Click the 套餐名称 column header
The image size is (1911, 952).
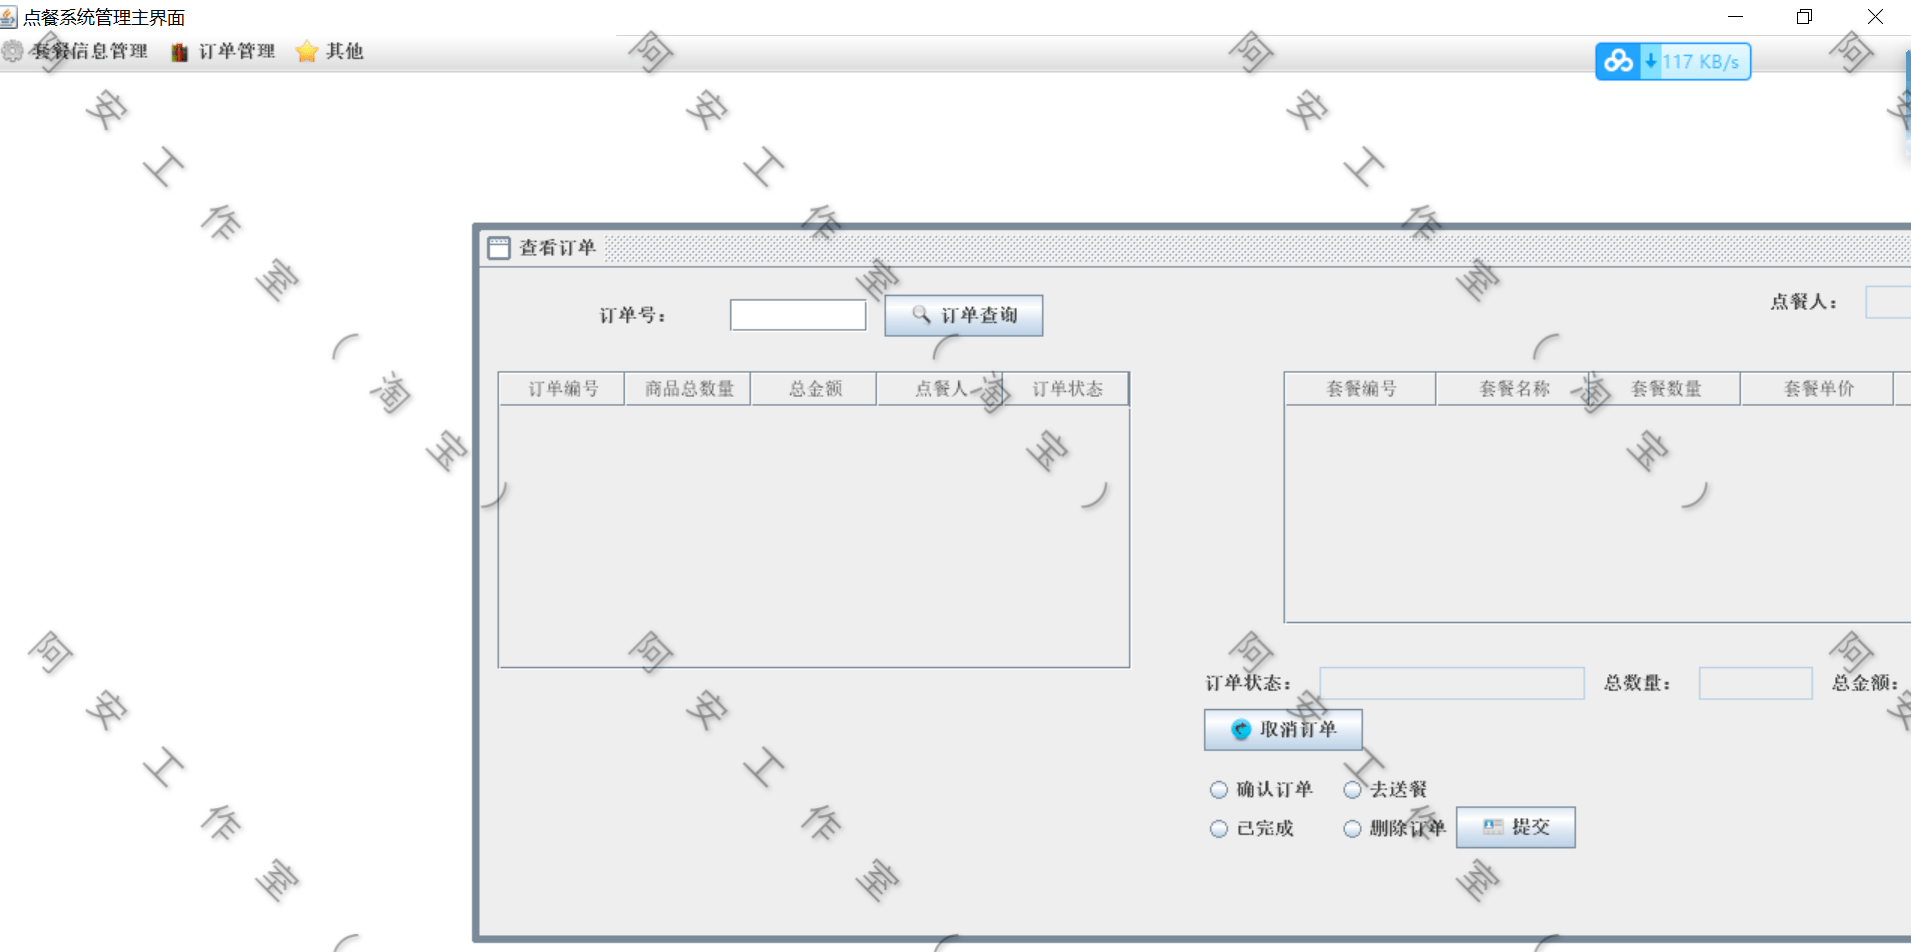[1513, 389]
